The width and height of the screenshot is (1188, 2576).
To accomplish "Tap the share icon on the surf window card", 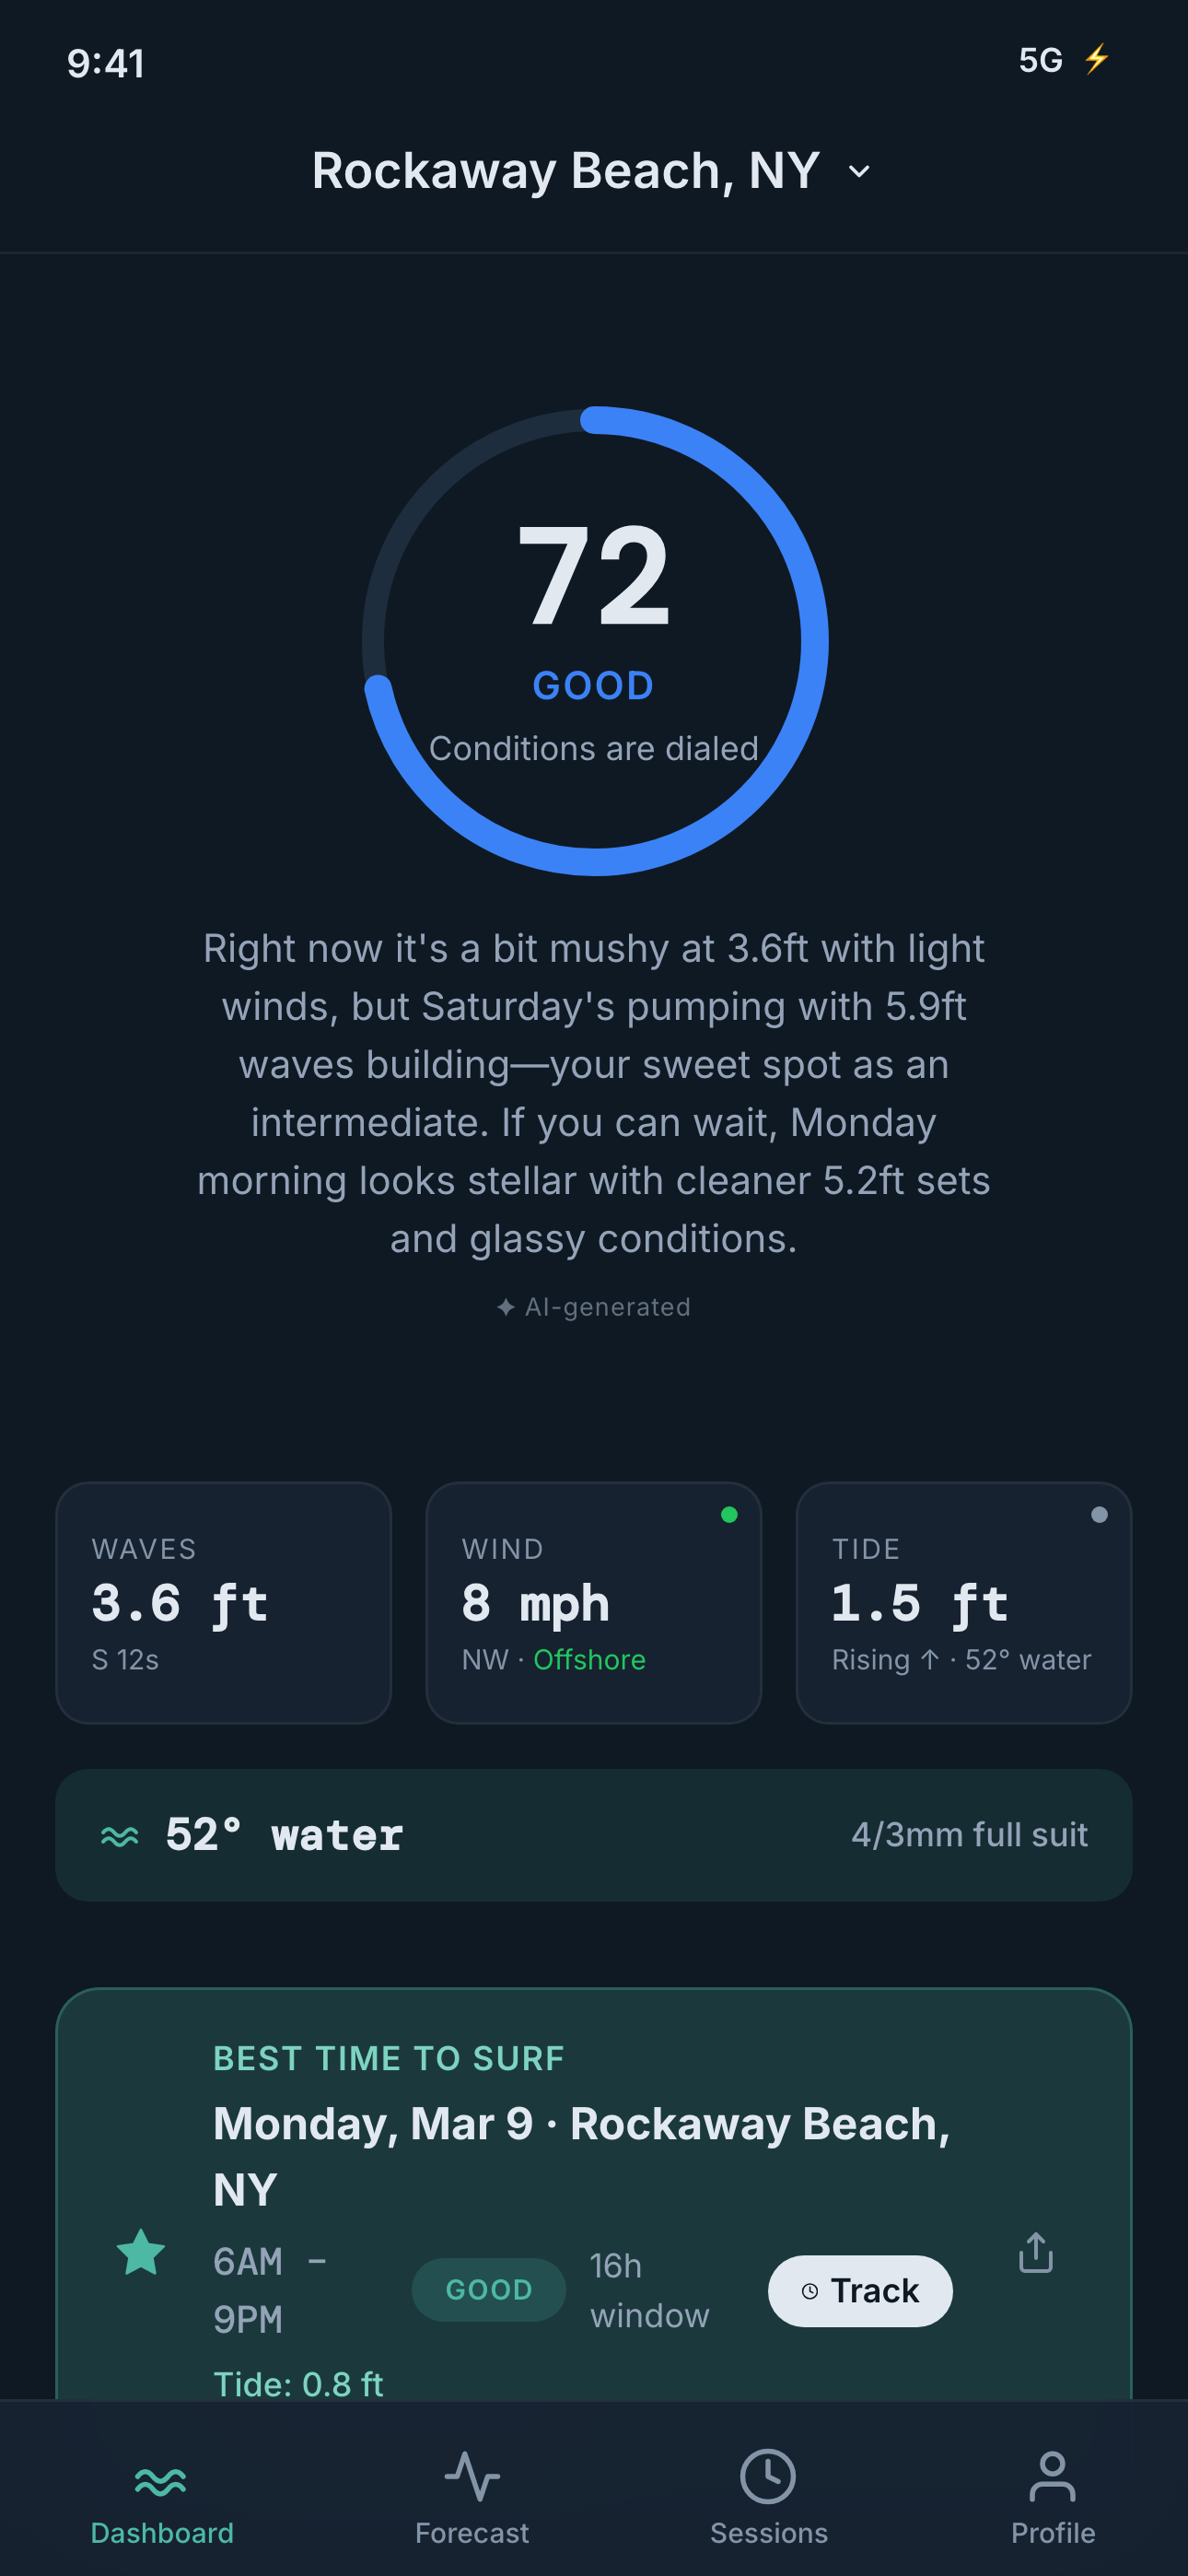I will [x=1035, y=2254].
